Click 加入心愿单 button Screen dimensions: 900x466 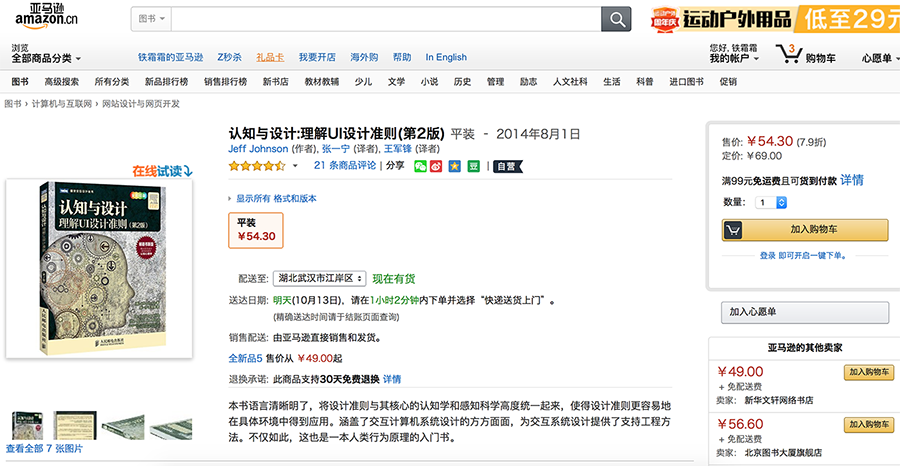[x=805, y=312]
